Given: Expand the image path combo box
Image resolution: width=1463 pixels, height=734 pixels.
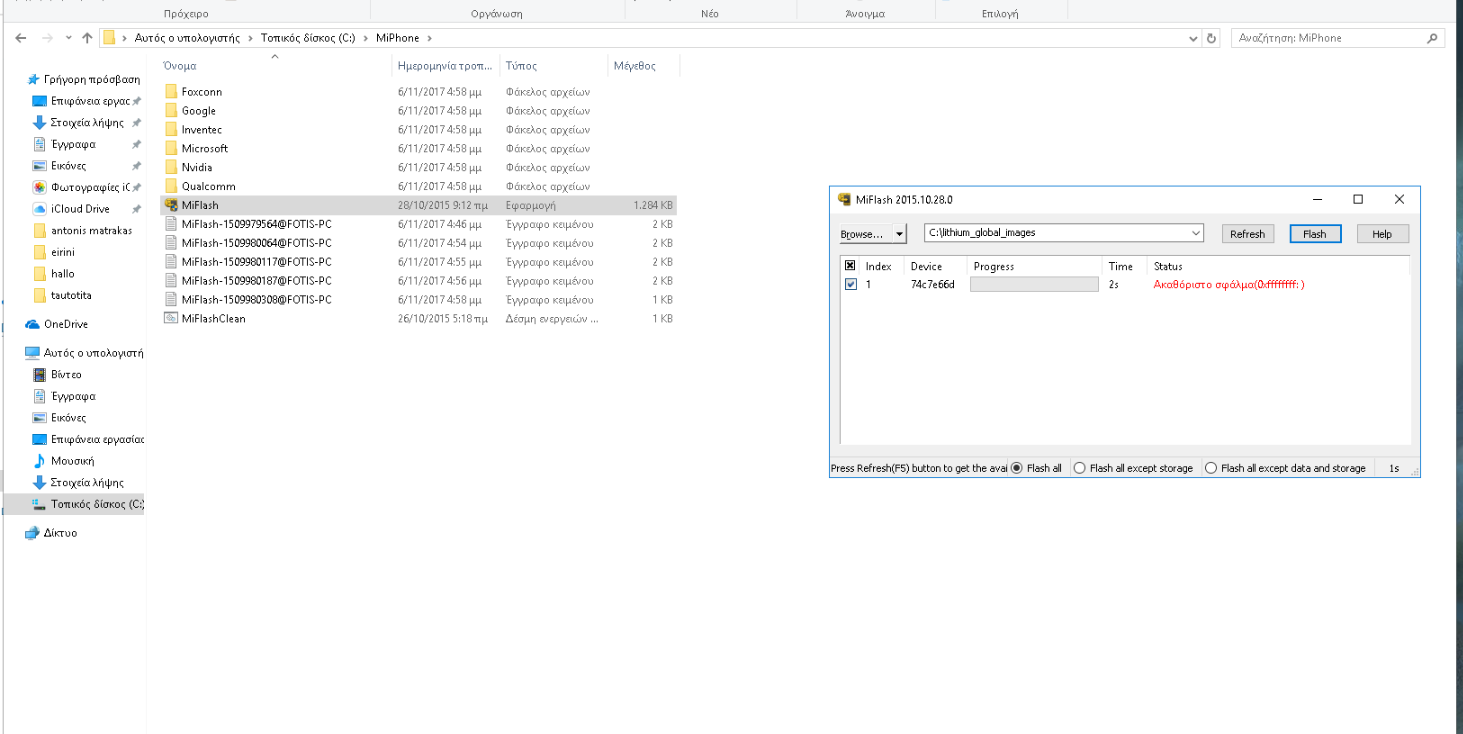Looking at the screenshot, I should 1196,233.
